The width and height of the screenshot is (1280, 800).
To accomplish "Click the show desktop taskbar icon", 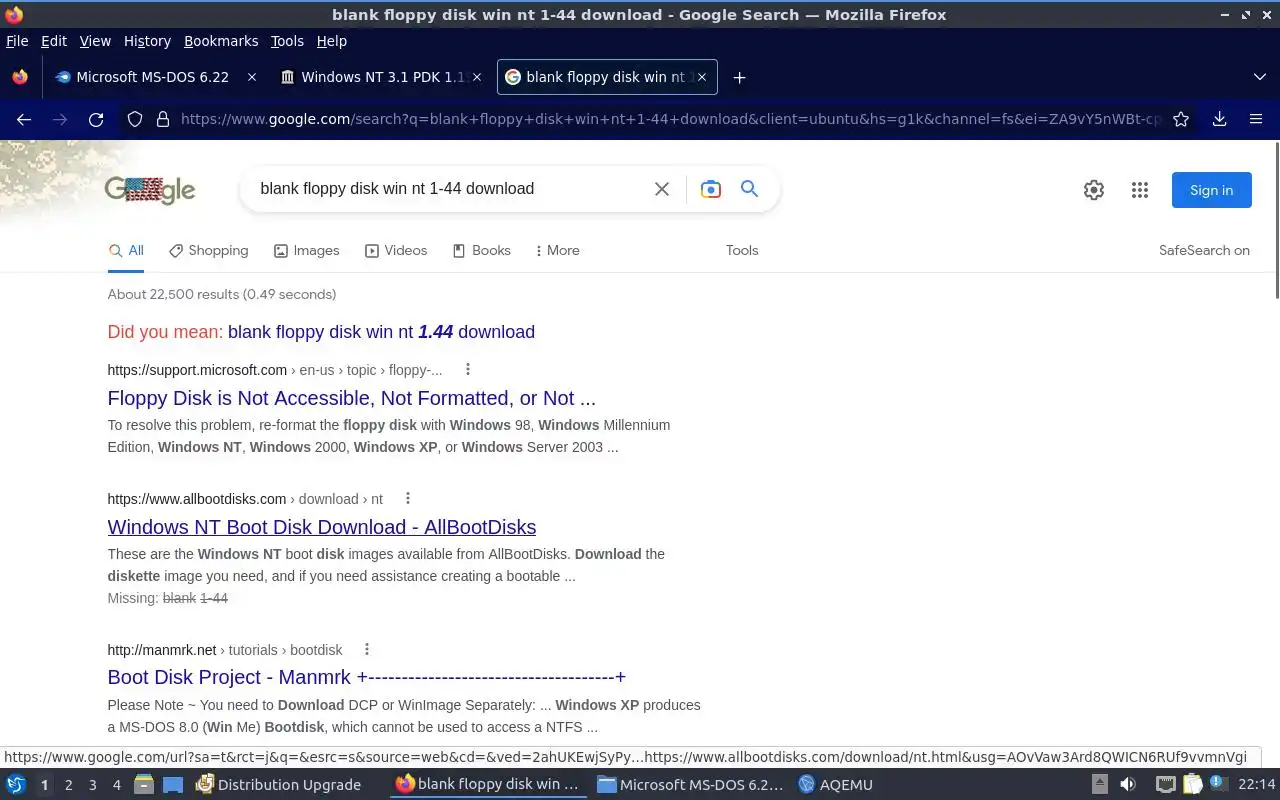I will pos(173,784).
